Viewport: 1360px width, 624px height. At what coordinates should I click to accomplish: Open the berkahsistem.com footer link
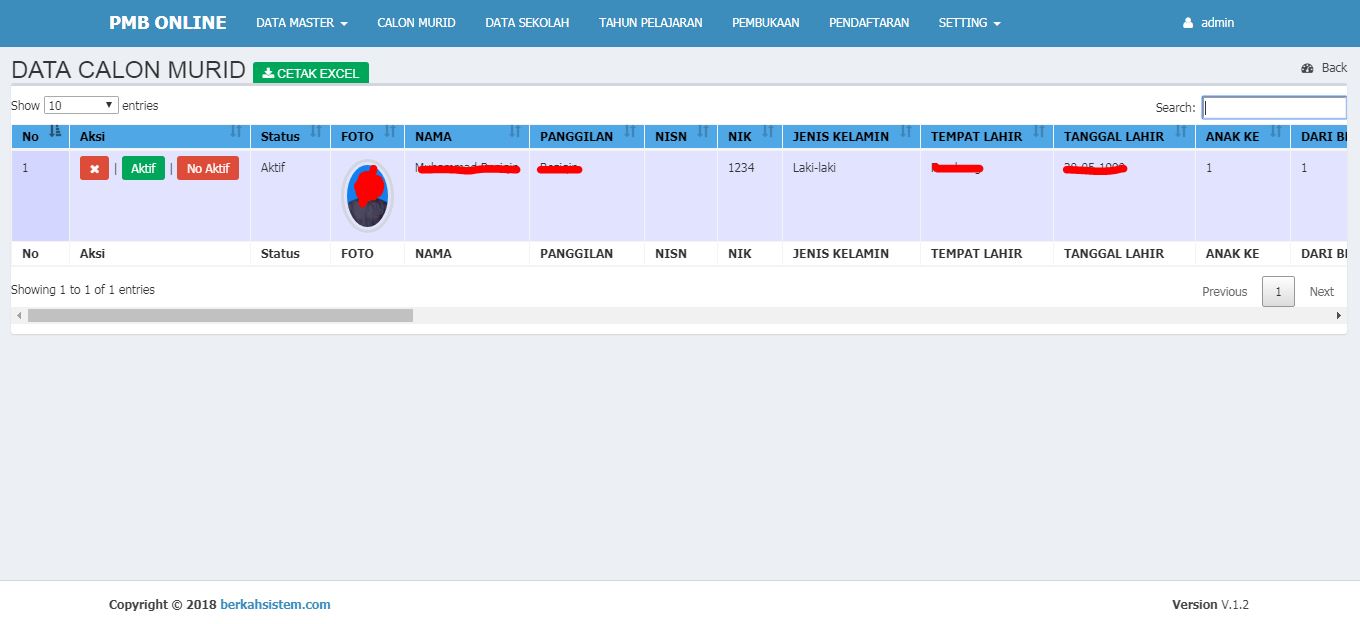click(275, 604)
